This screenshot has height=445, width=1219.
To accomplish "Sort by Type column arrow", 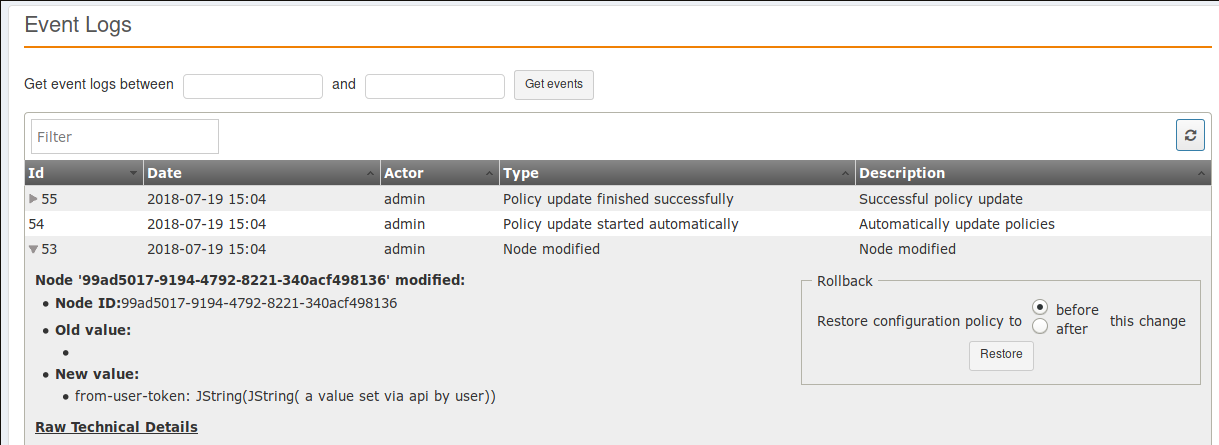I will (847, 174).
